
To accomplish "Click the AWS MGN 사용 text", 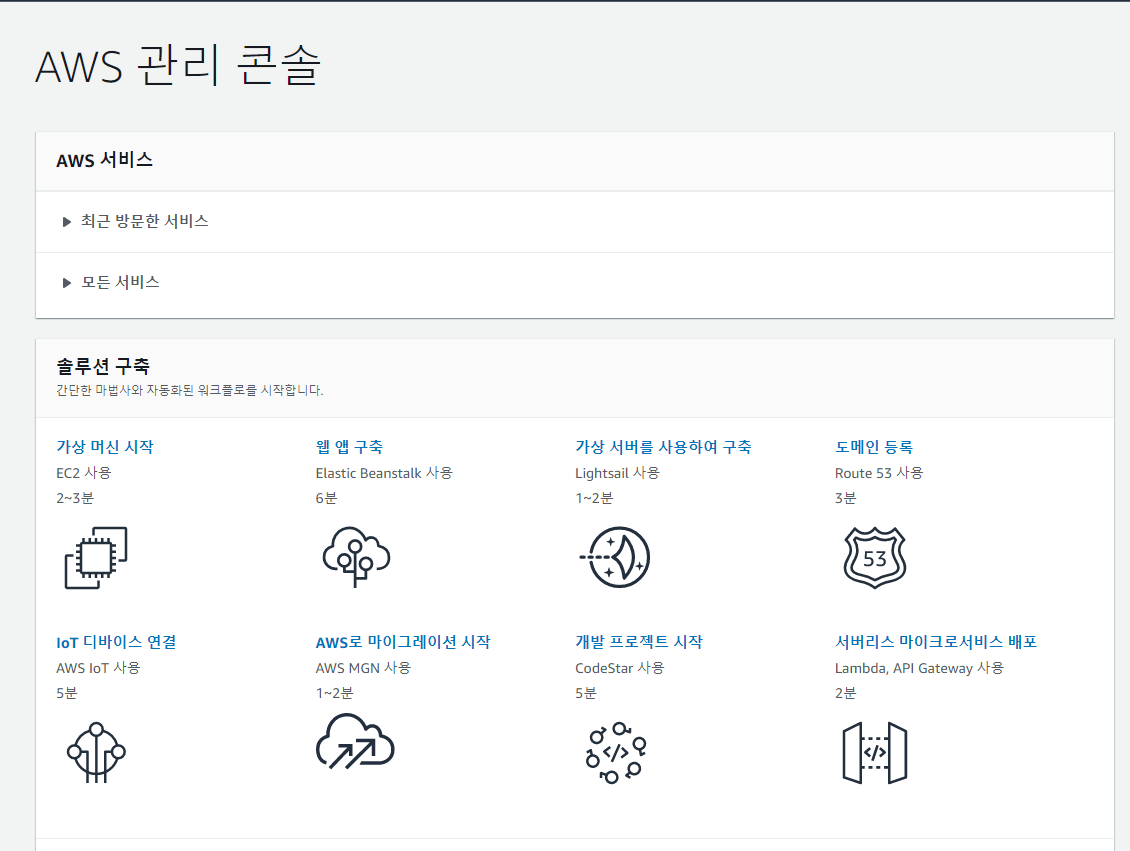I will click(363, 668).
